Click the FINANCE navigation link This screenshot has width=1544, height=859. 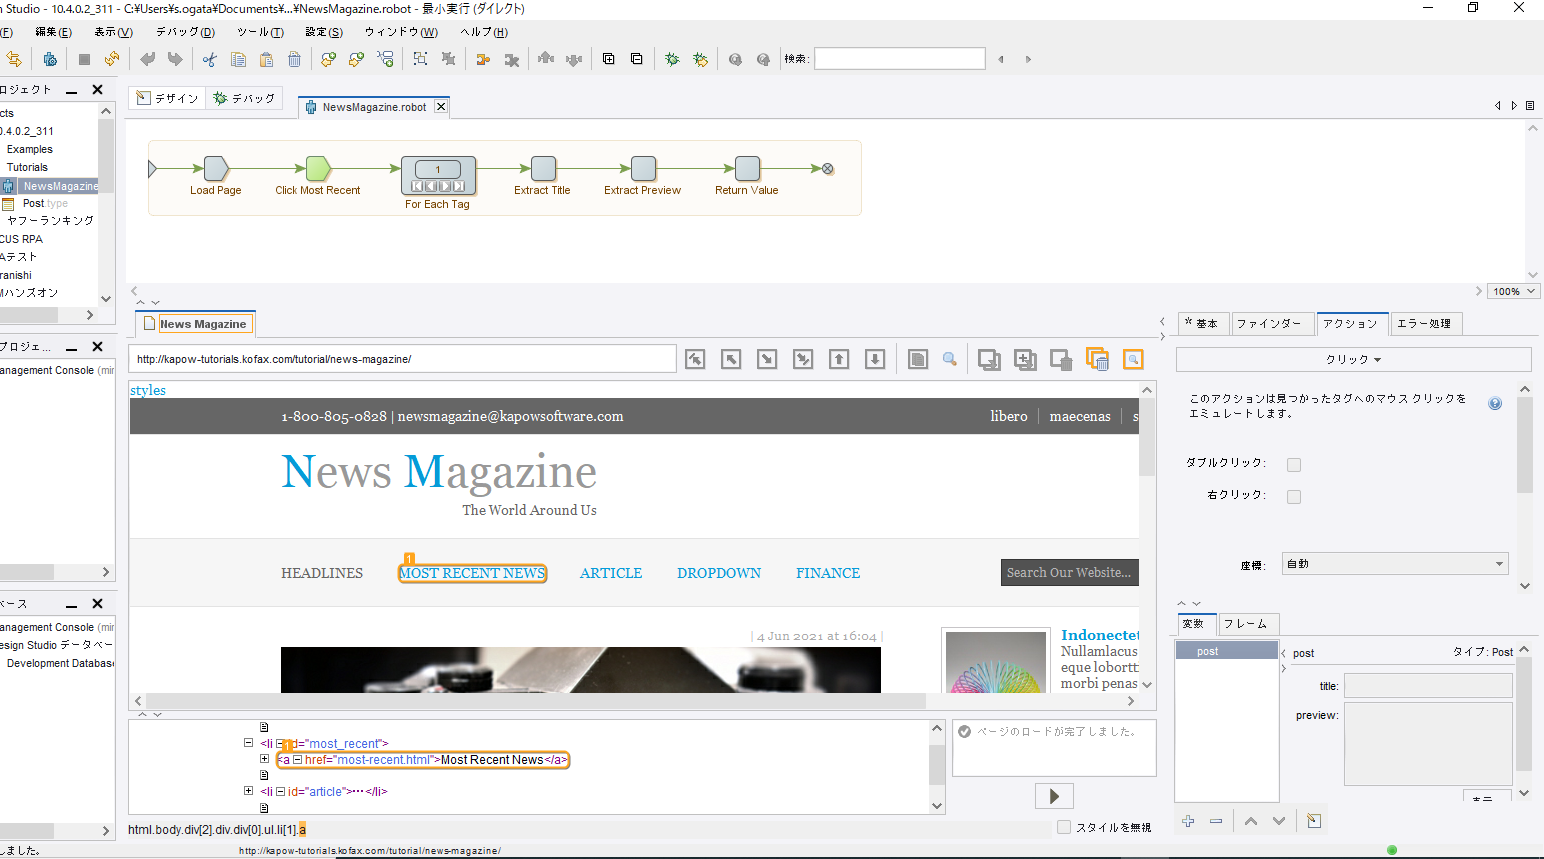[x=828, y=573]
